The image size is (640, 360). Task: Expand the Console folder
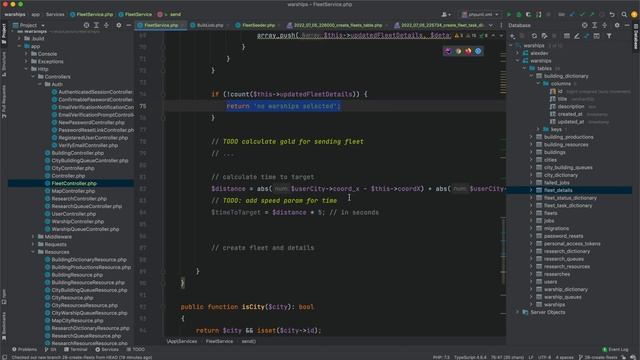pos(26,54)
